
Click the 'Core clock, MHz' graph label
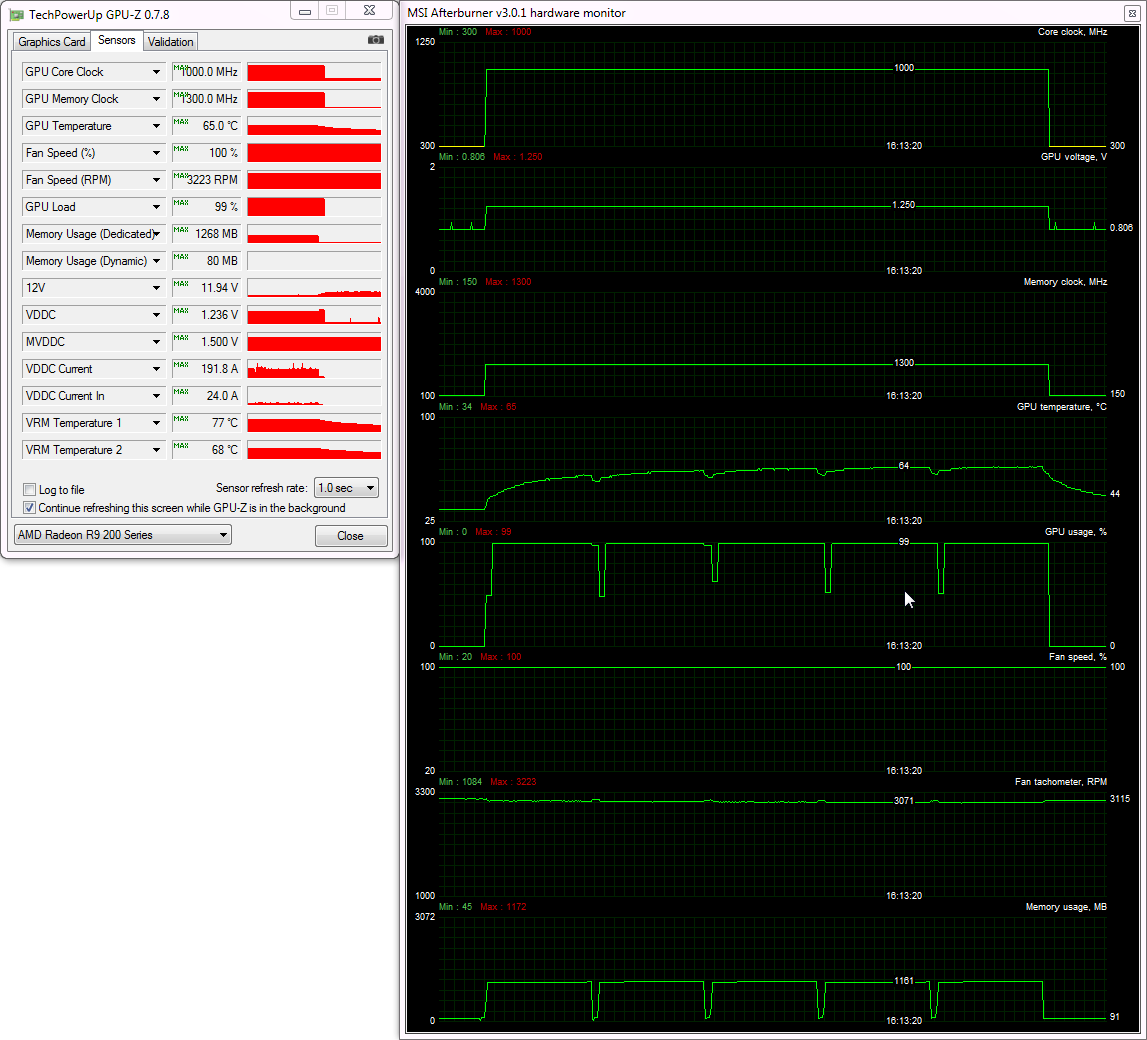pyautogui.click(x=1072, y=32)
